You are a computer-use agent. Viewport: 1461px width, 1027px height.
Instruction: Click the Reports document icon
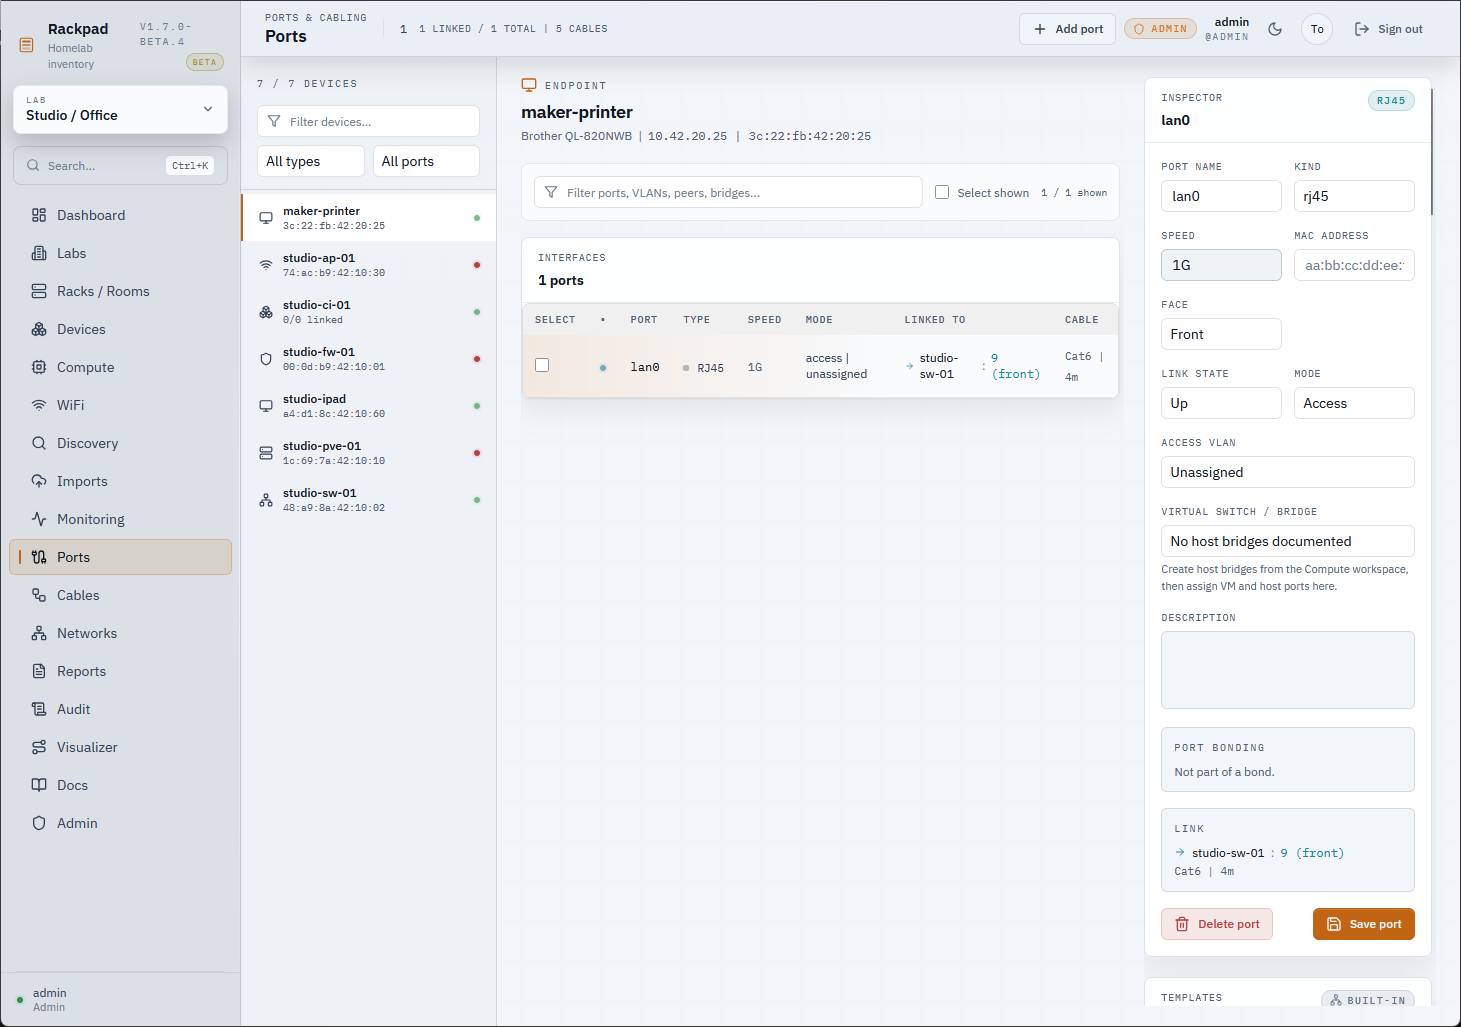click(x=39, y=671)
